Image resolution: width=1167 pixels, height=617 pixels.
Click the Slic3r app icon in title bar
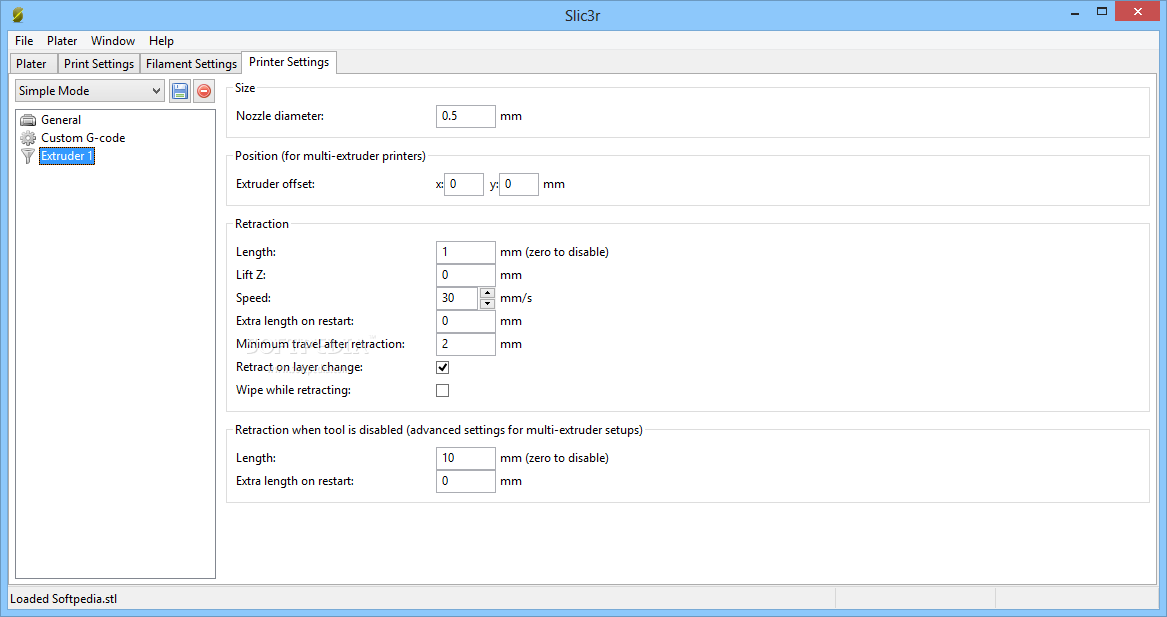point(18,15)
